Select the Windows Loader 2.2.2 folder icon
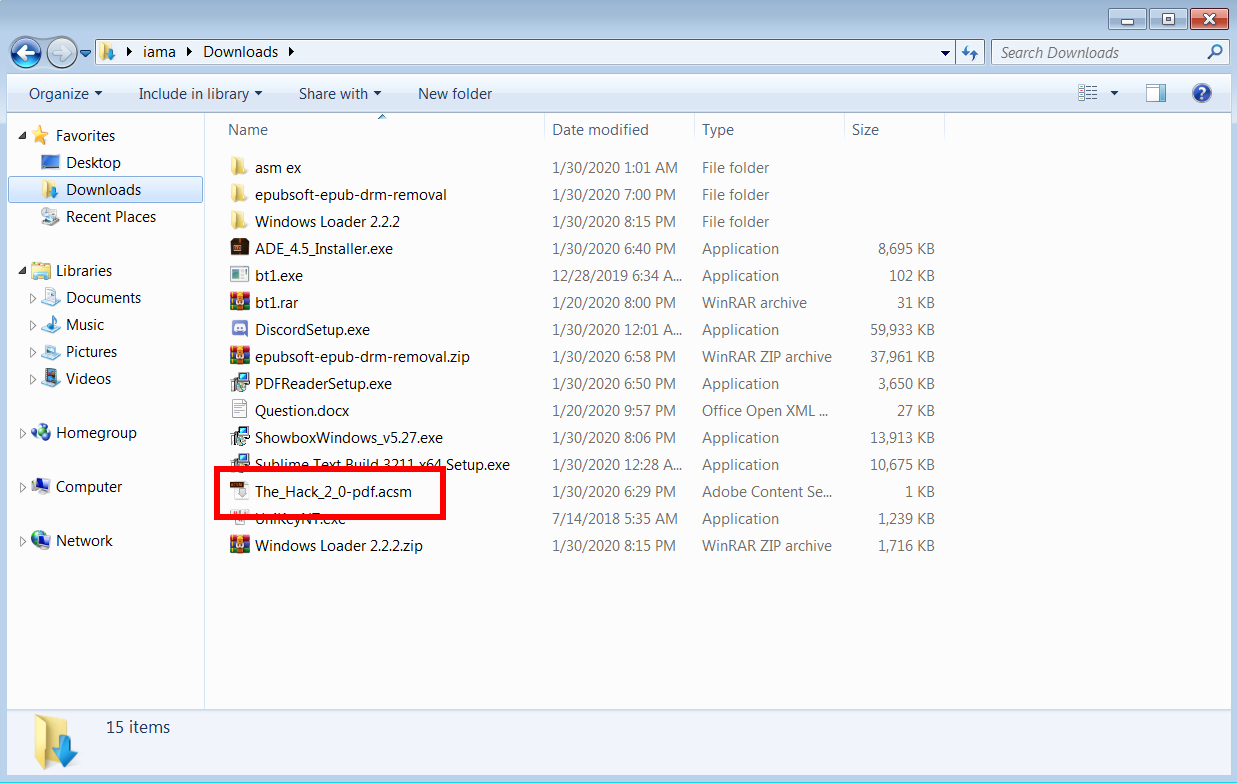This screenshot has width=1237, height=783. 239,221
